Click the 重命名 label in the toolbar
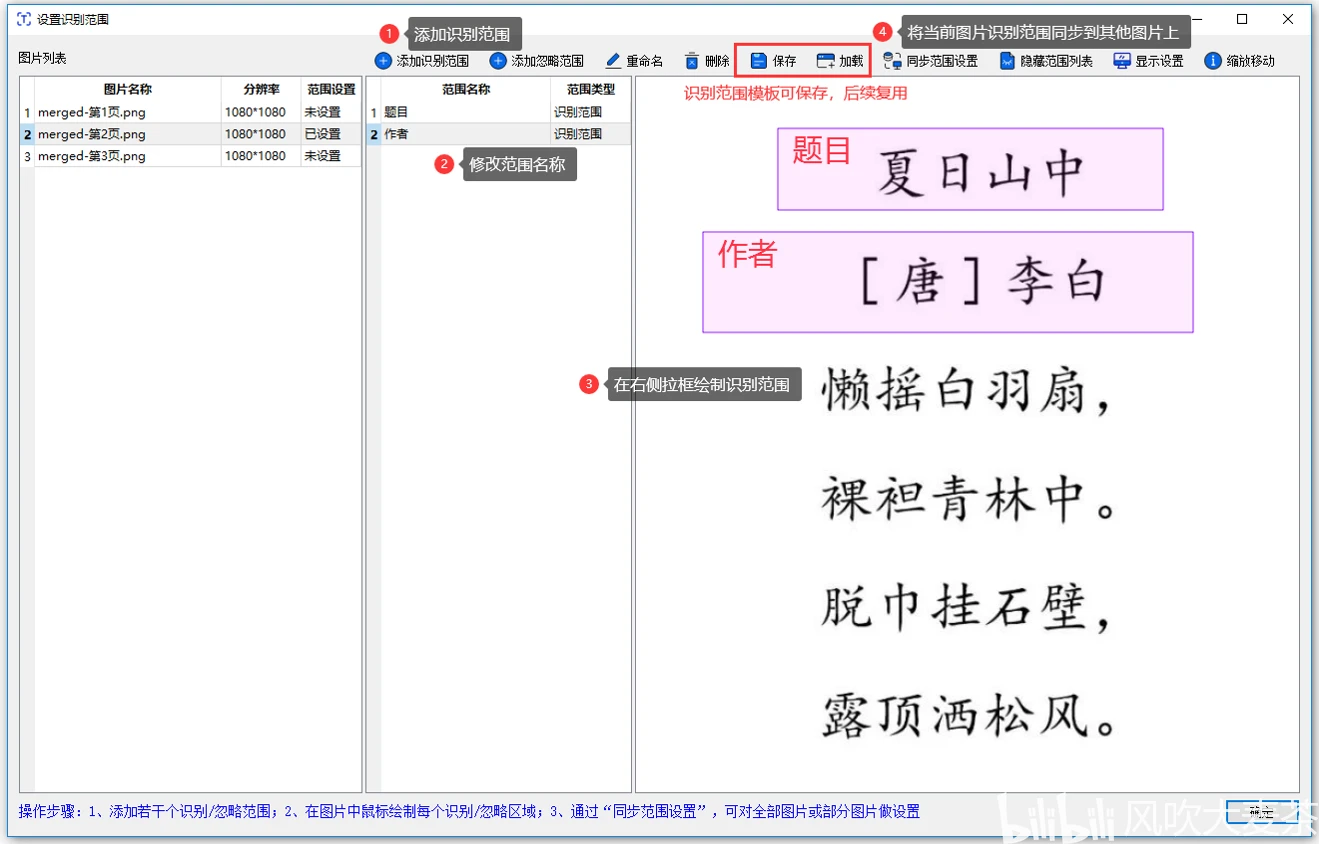The width and height of the screenshot is (1319, 844). coord(645,61)
